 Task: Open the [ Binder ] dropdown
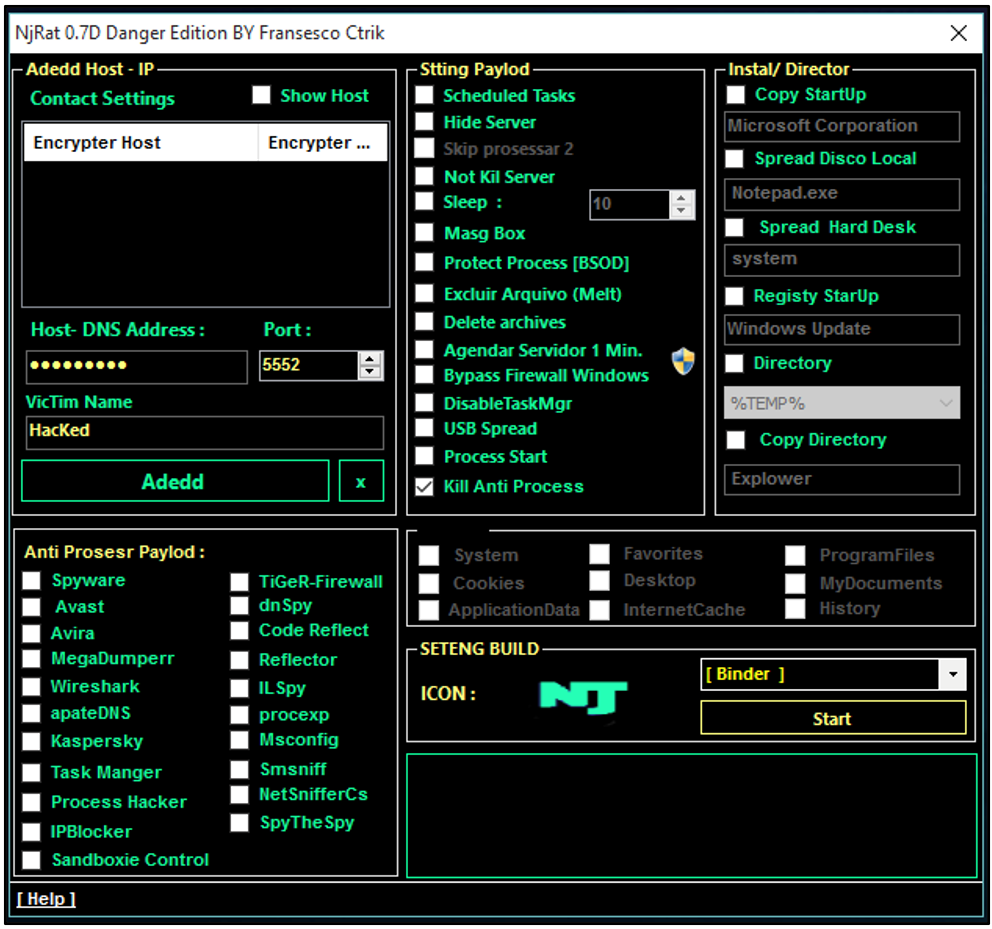click(x=952, y=674)
